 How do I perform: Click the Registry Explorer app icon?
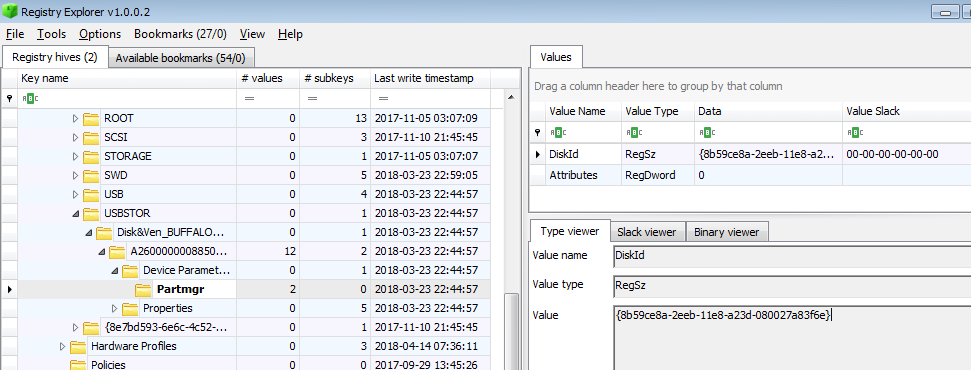[x=10, y=11]
